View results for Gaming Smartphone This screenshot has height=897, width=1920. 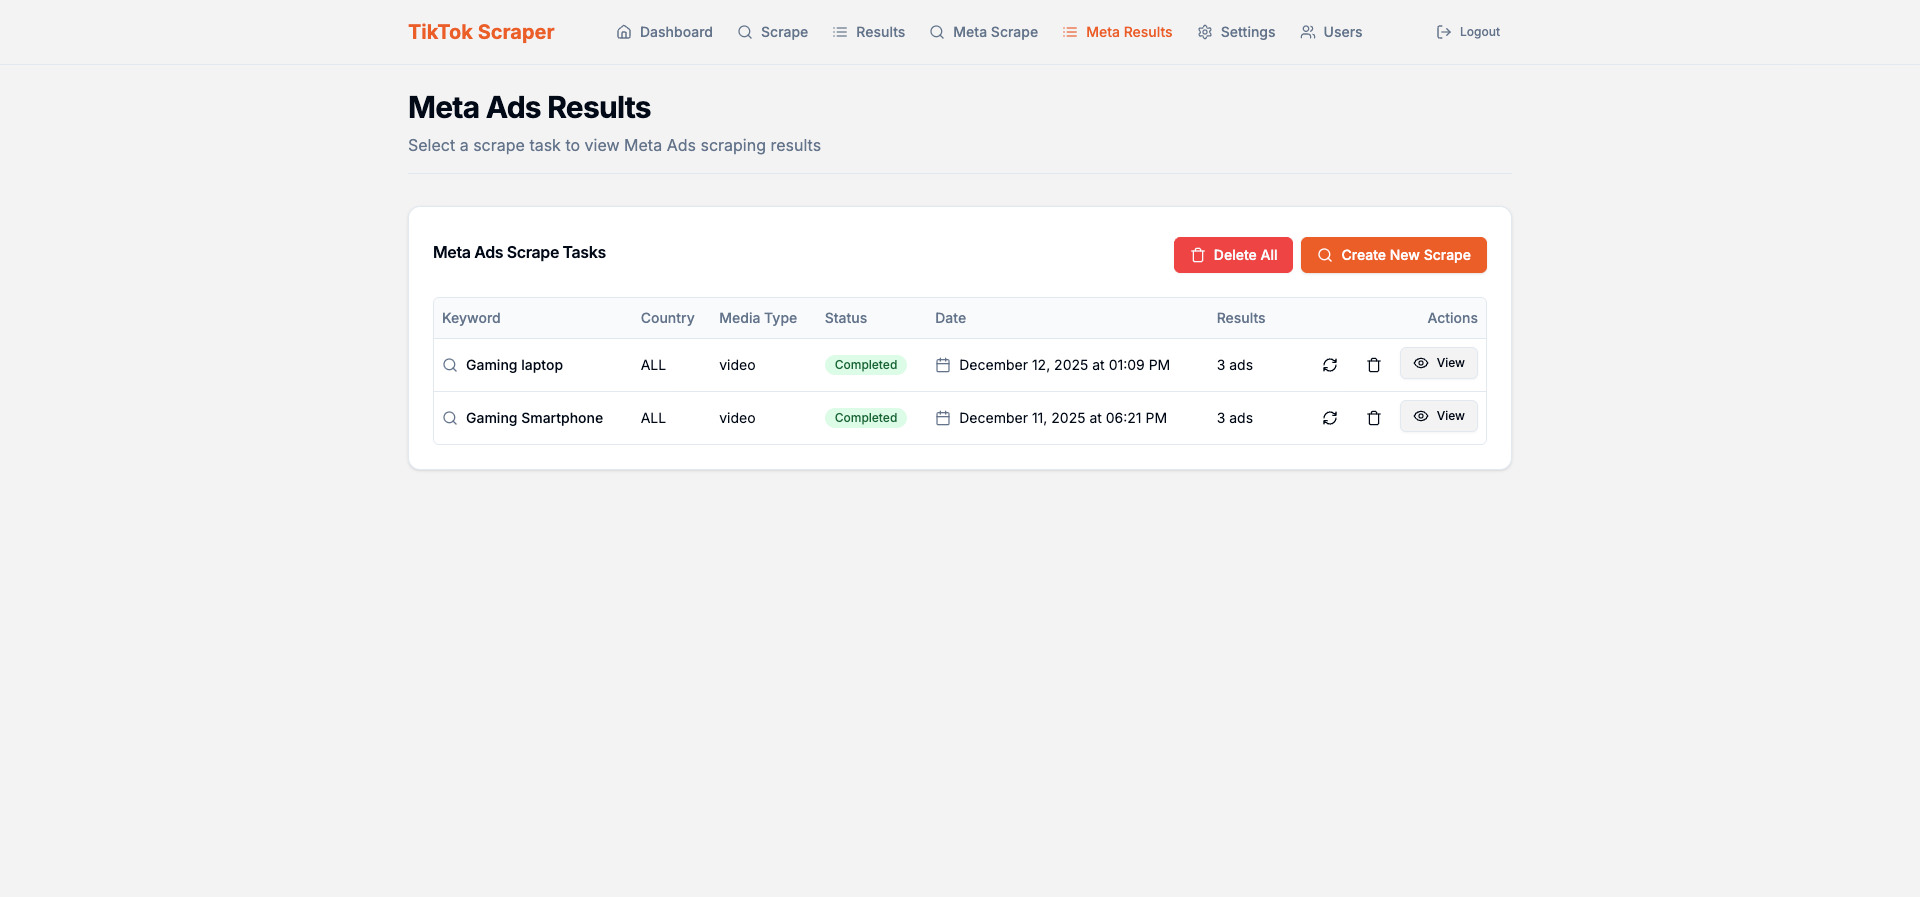1438,416
